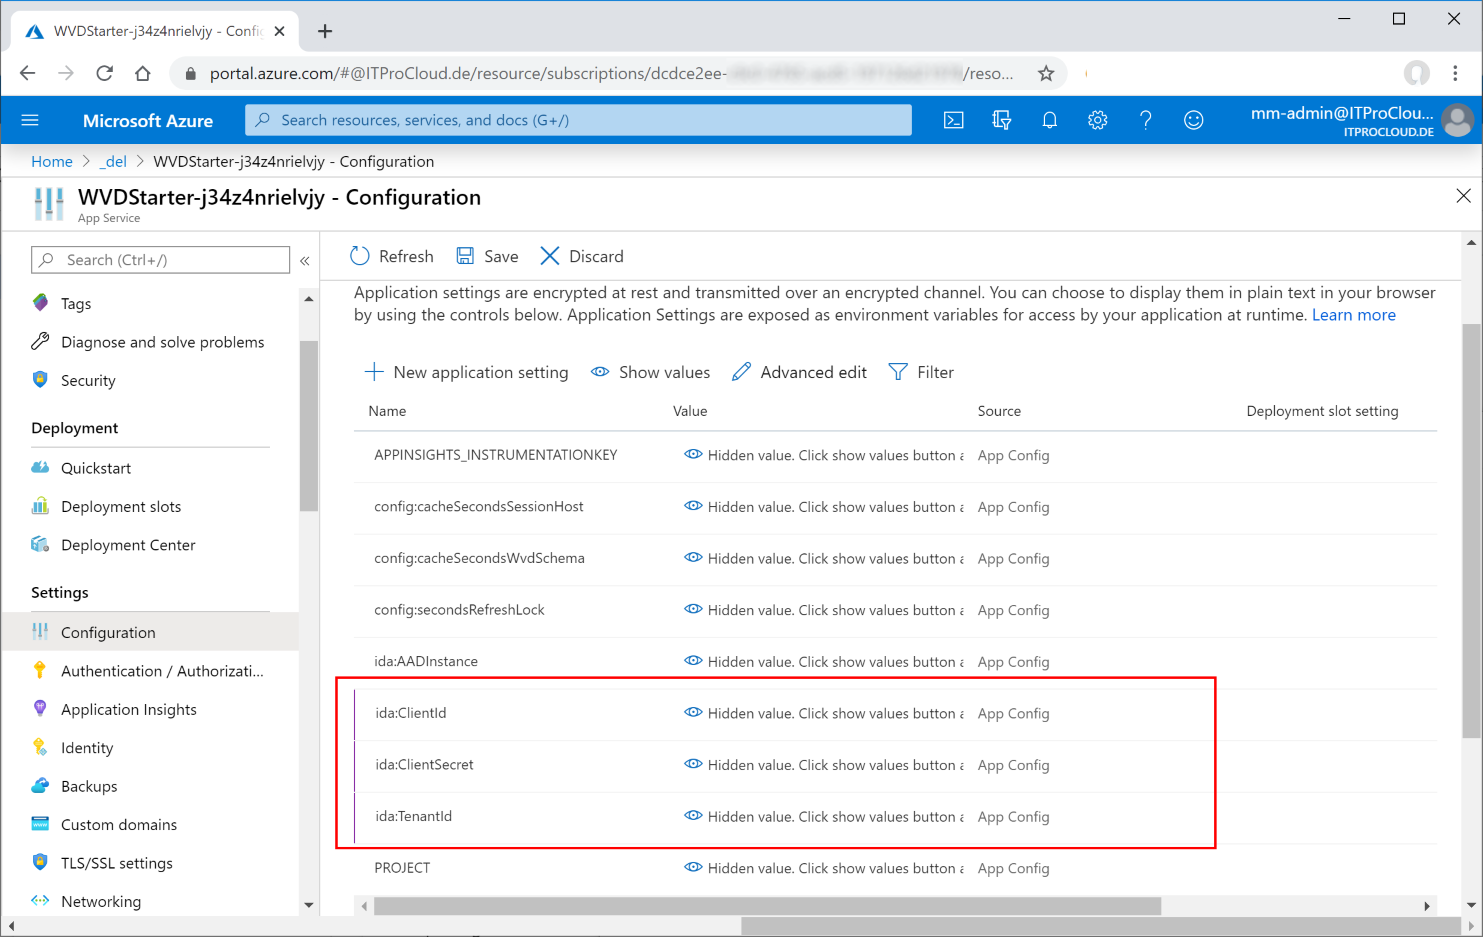Open the PROJECT setting name
Image resolution: width=1483 pixels, height=937 pixels.
402,868
